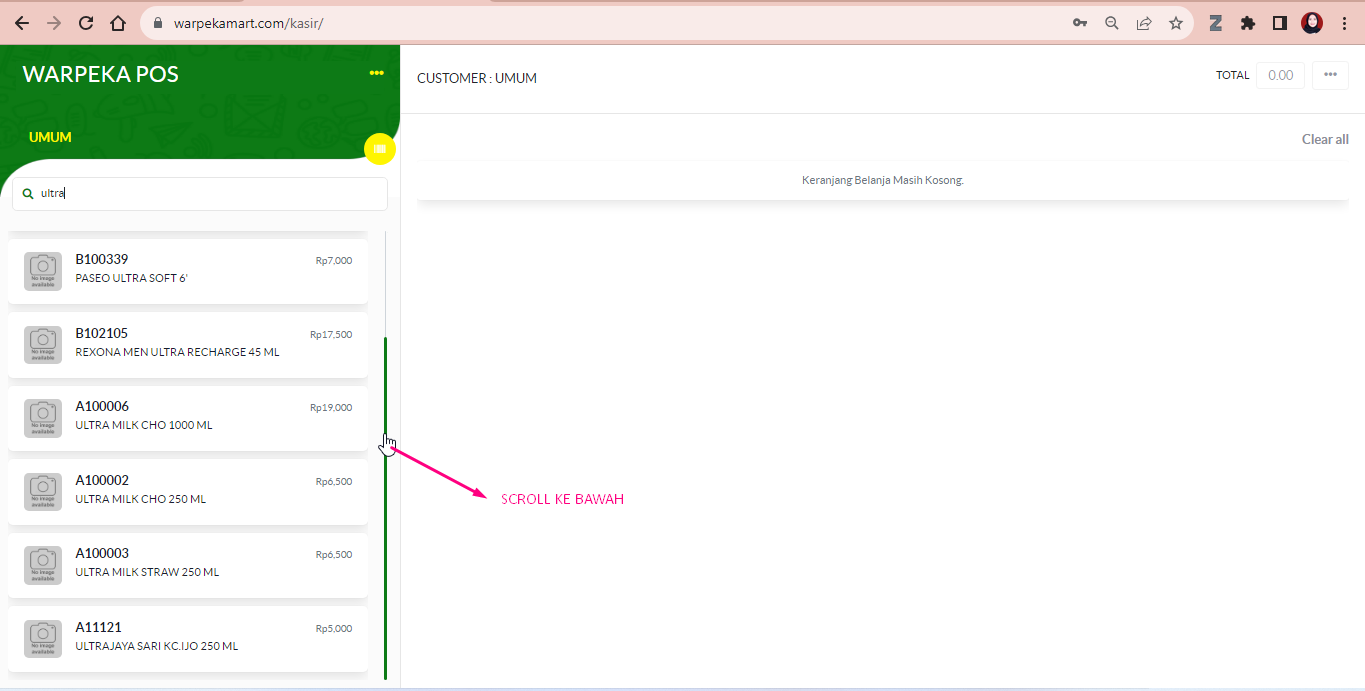Click the yellow round card button
Image resolution: width=1365 pixels, height=691 pixels.
[380, 149]
